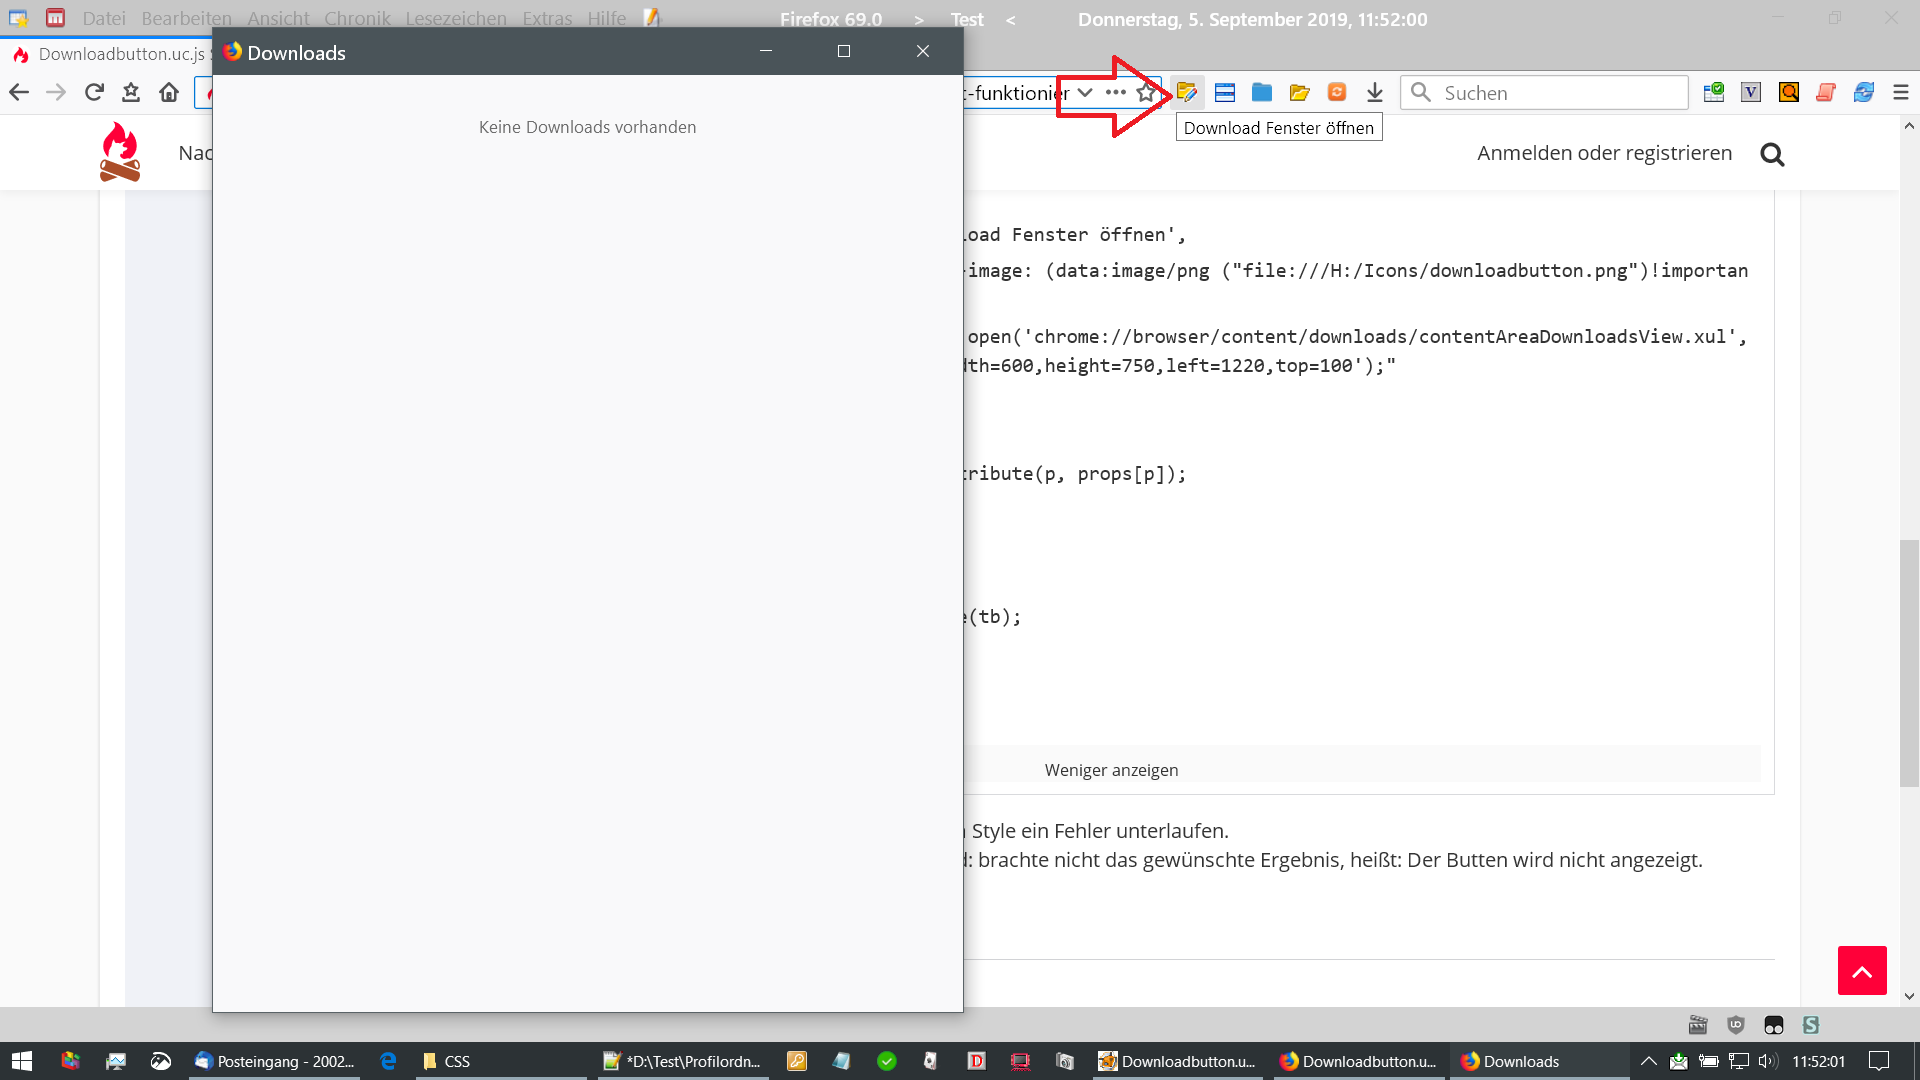The width and height of the screenshot is (1920, 1080).
Task: Click the blue folder toolbar icon
Action: coord(1262,93)
